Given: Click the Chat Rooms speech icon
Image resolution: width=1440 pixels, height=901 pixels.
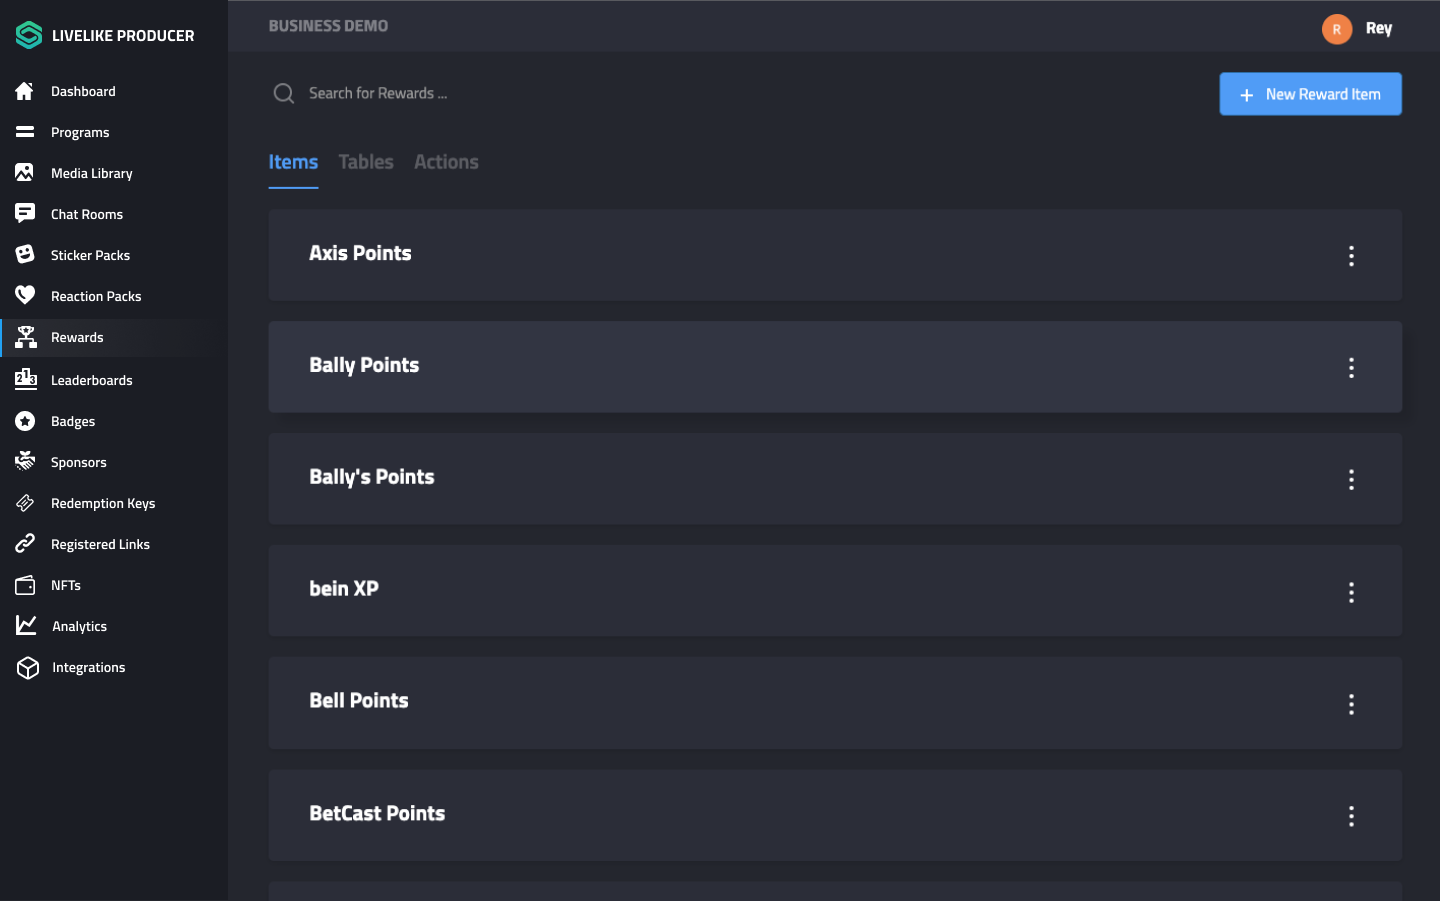Looking at the screenshot, I should click(x=25, y=214).
